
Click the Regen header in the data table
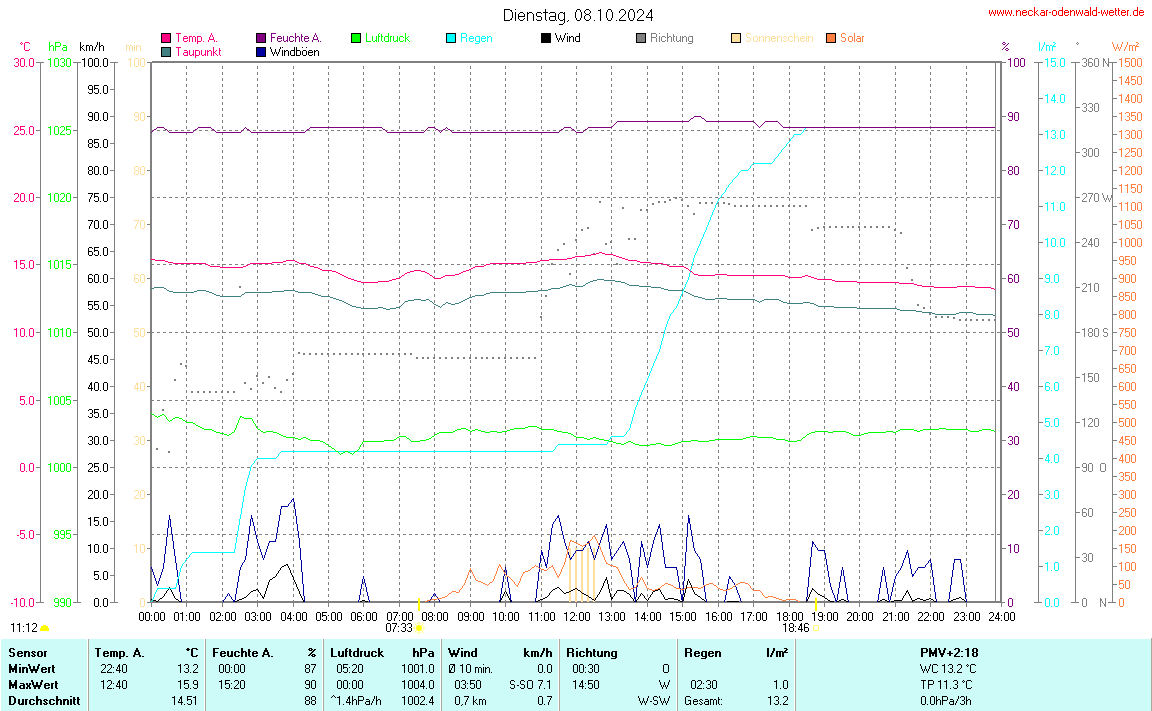[x=703, y=652]
